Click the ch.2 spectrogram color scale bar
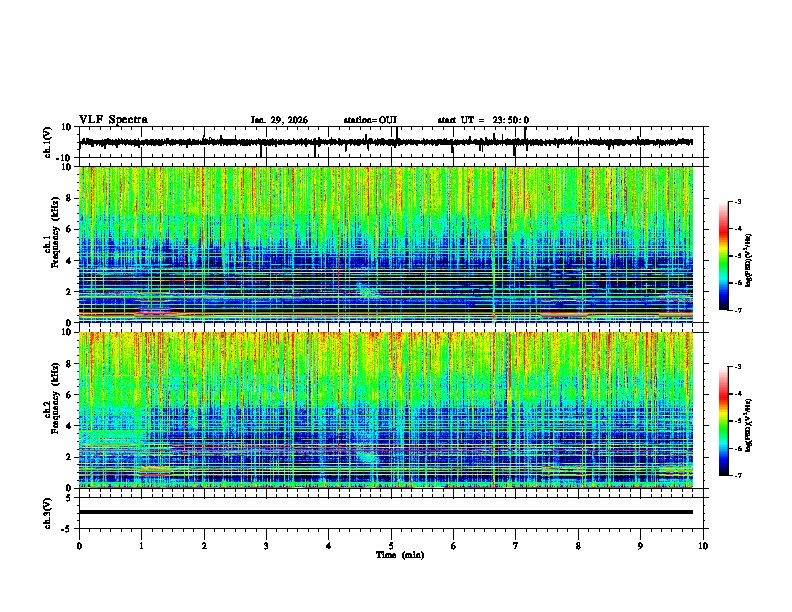Image resolution: width=792 pixels, height=612 pixels. pos(724,421)
